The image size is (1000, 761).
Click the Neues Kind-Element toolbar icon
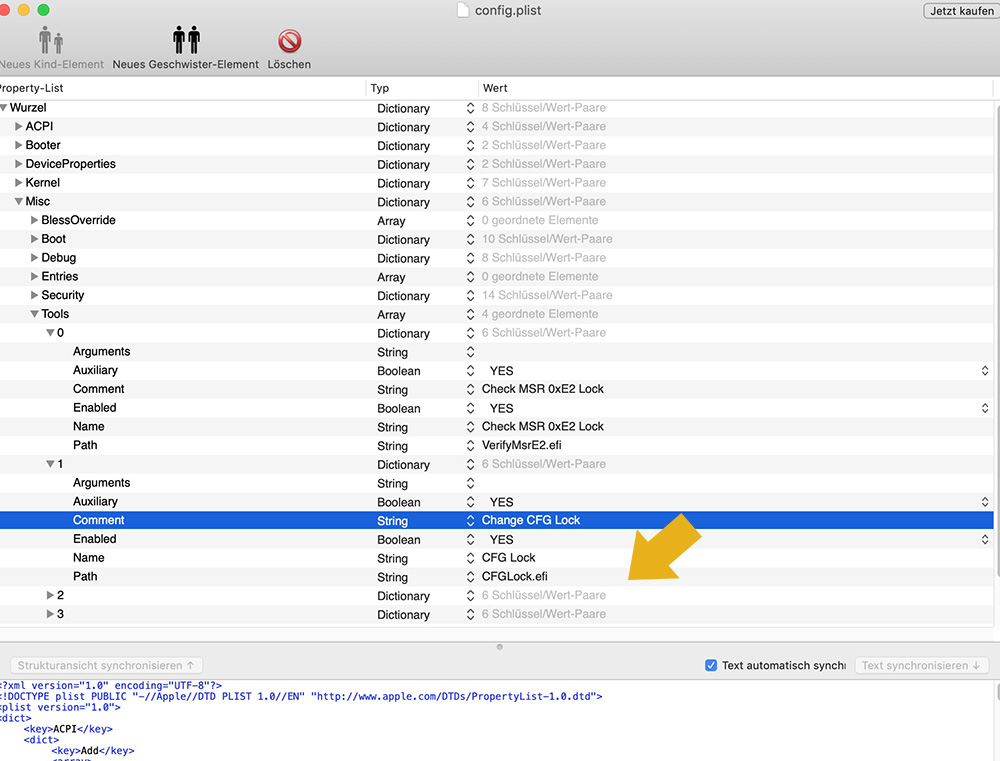[50, 41]
